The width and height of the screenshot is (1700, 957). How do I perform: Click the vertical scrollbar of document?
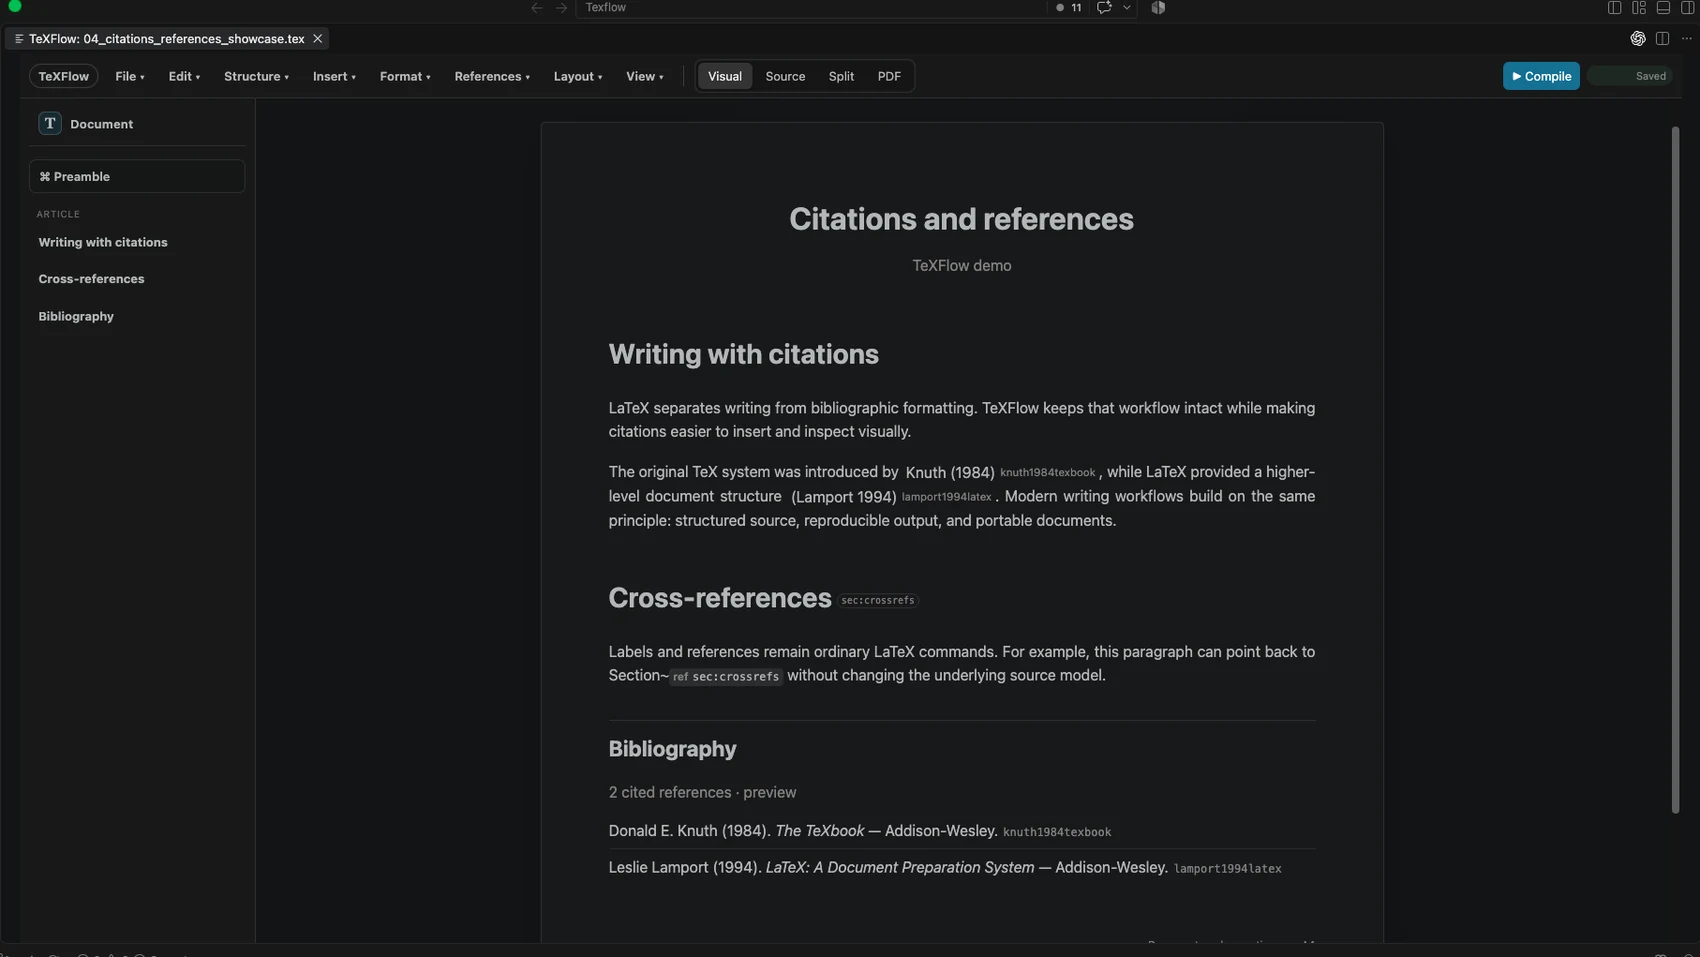point(1675,470)
